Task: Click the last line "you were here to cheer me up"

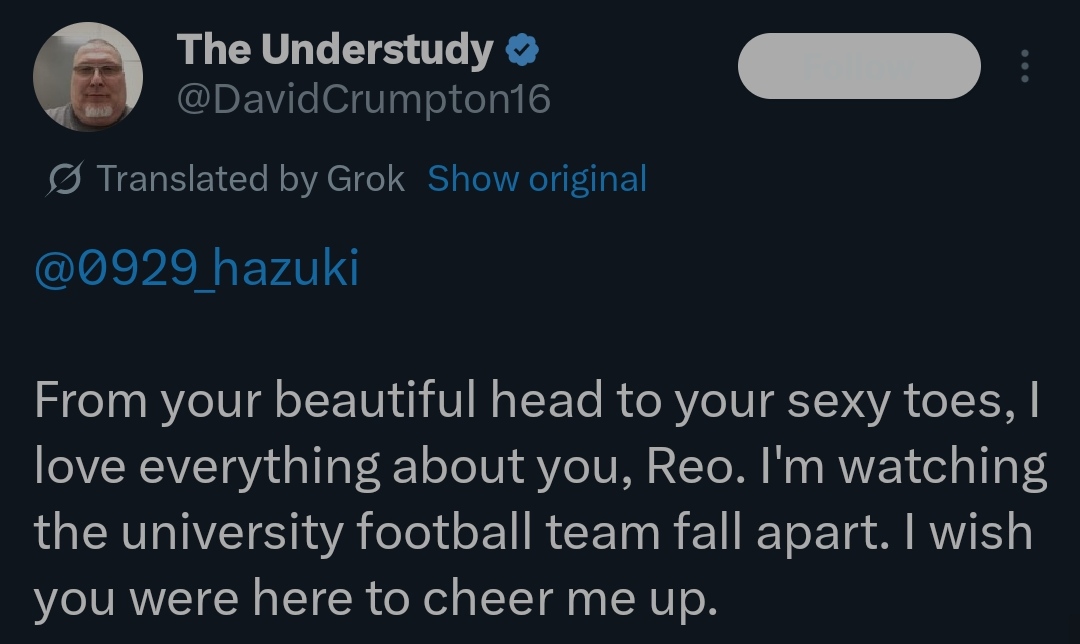Action: 376,598
